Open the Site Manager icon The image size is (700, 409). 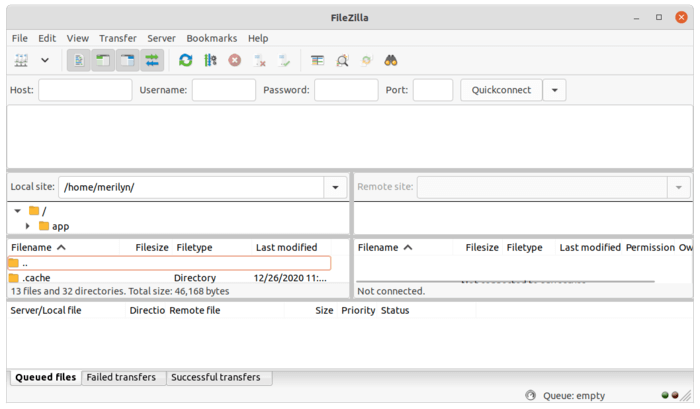click(x=21, y=60)
